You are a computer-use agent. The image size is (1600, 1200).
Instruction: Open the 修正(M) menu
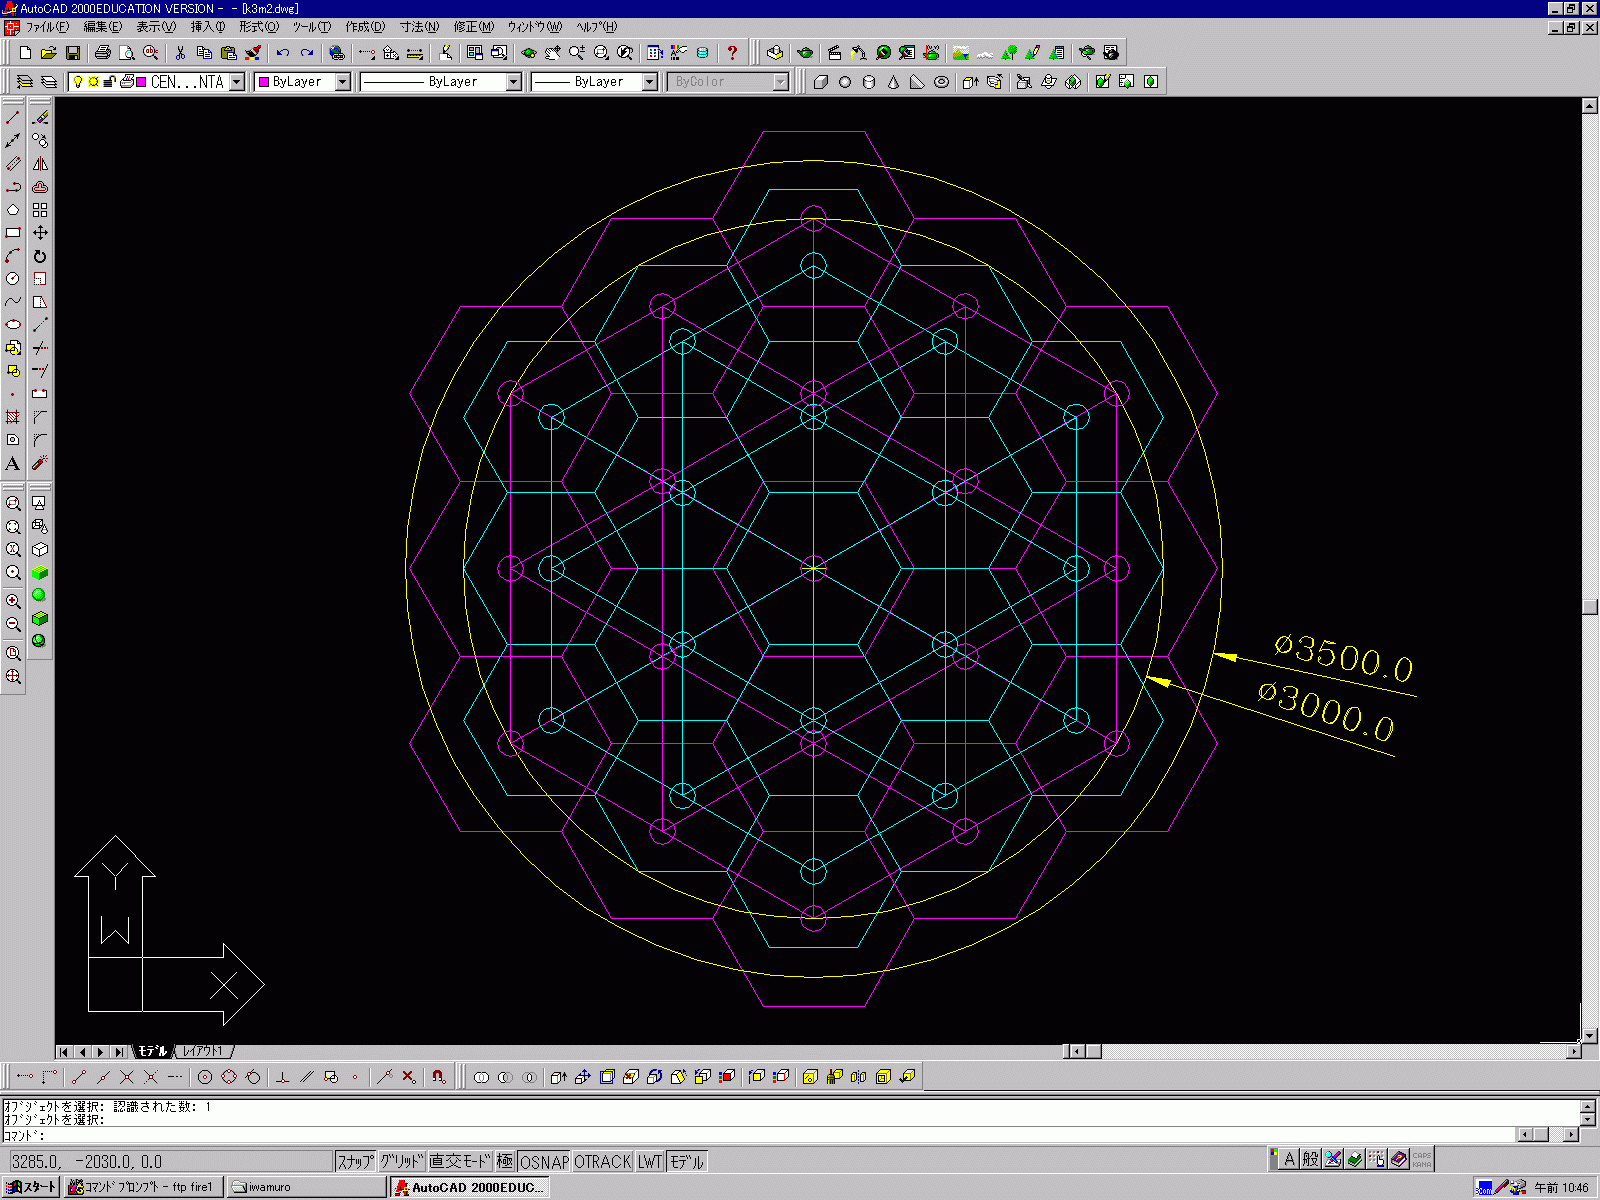(x=474, y=27)
